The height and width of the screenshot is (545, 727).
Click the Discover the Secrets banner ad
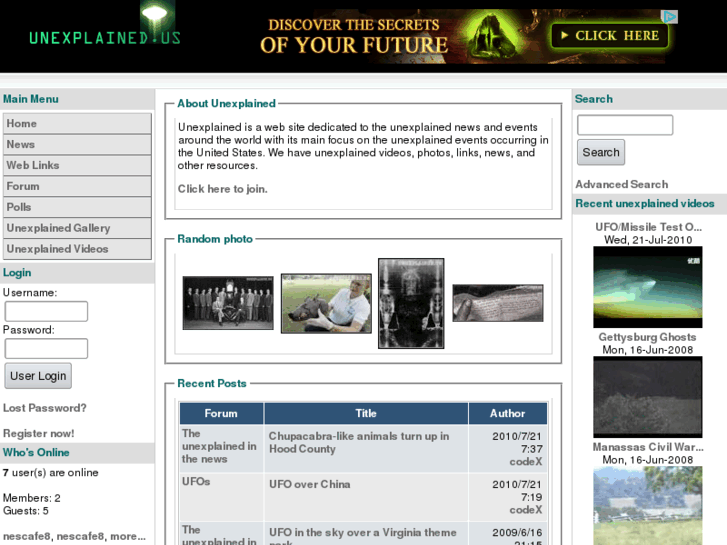(464, 36)
